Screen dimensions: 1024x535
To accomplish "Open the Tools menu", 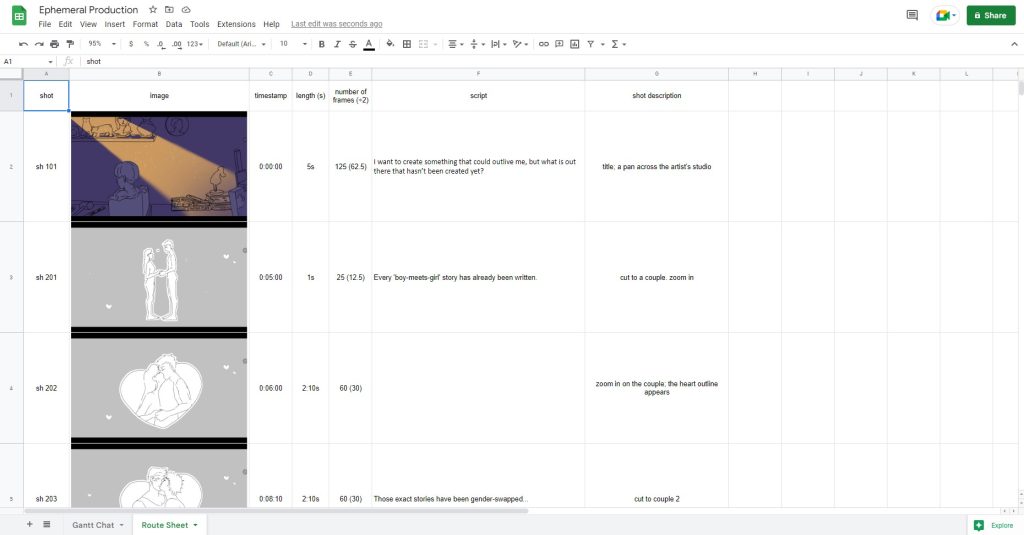I will pos(200,24).
